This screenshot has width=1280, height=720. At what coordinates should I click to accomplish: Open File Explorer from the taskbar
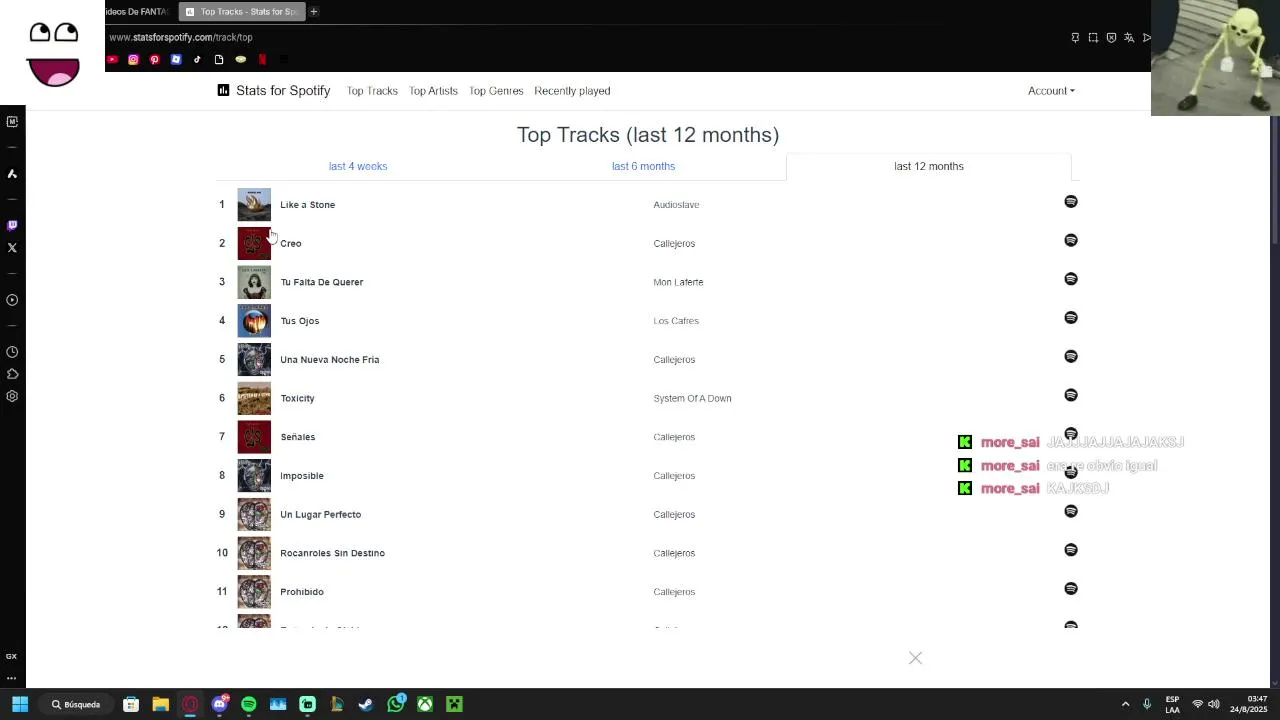click(x=160, y=704)
